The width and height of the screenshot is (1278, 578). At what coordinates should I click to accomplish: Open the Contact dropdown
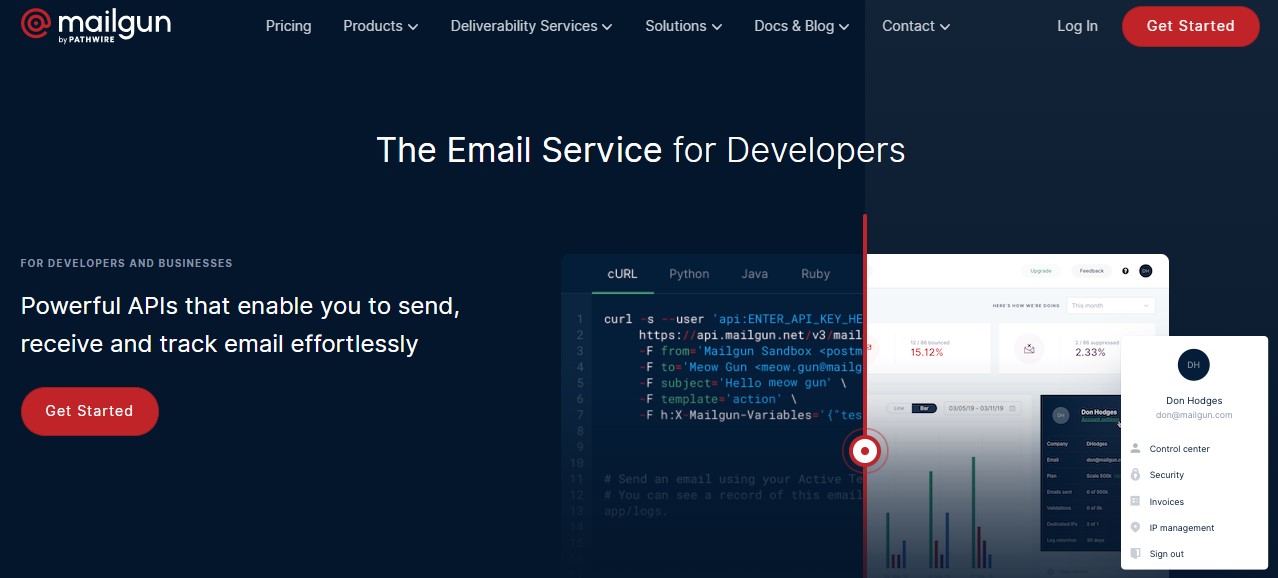pos(916,26)
